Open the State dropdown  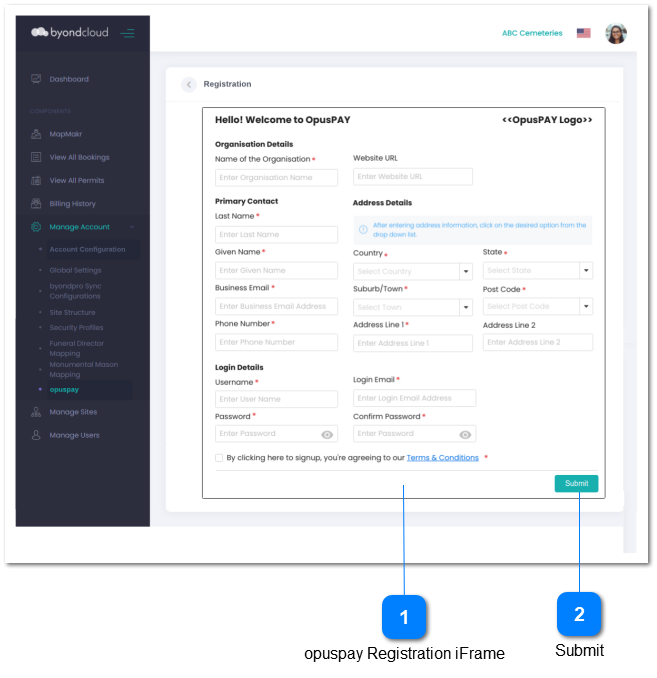586,271
